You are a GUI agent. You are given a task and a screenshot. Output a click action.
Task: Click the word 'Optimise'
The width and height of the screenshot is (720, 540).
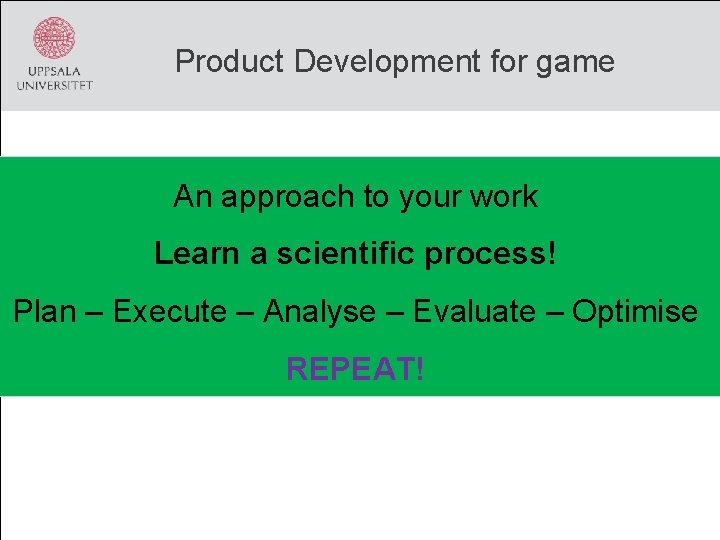(x=635, y=312)
